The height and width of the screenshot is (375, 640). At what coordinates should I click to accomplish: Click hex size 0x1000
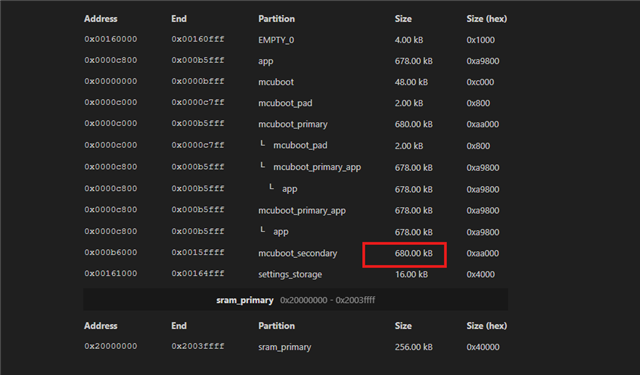click(480, 40)
